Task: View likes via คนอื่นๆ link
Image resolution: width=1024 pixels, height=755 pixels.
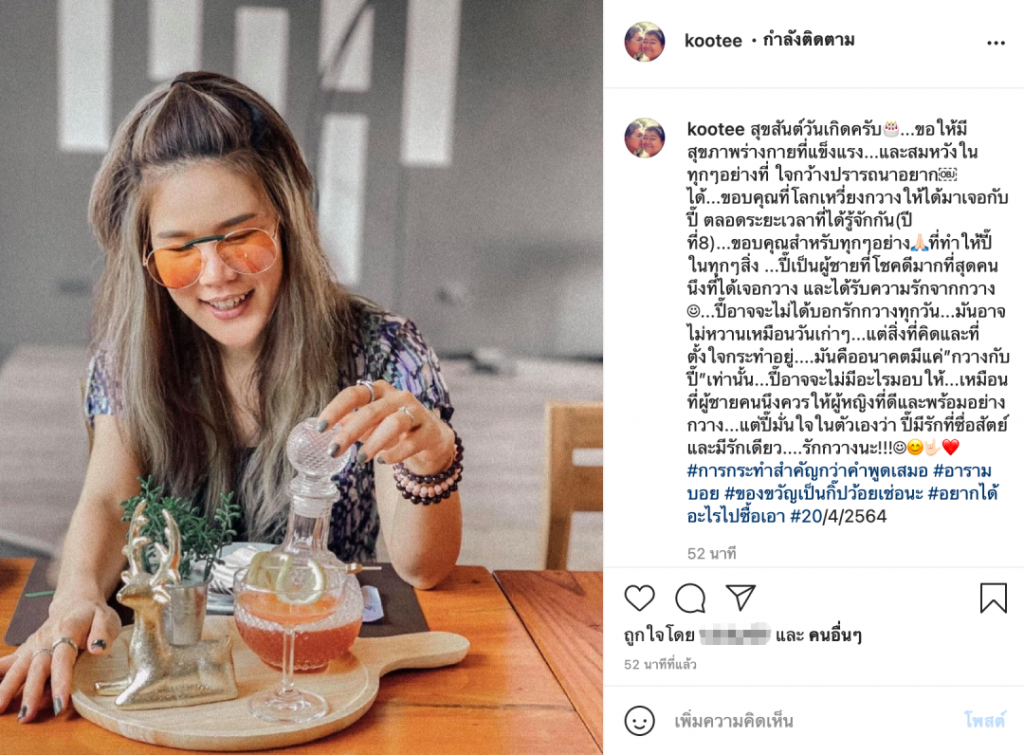Action: 835,635
